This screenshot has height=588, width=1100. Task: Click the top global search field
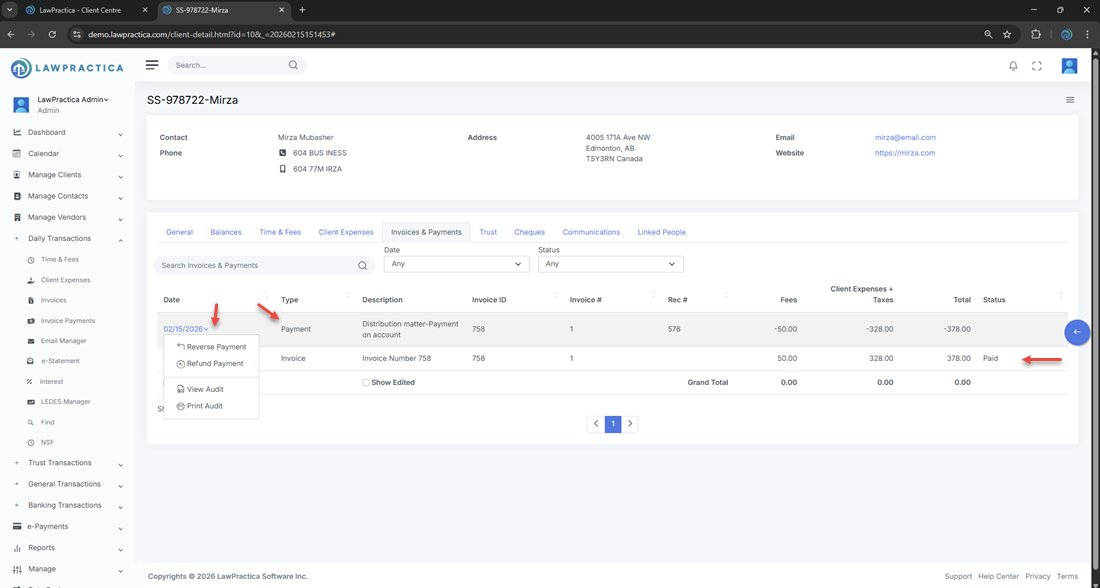point(228,65)
